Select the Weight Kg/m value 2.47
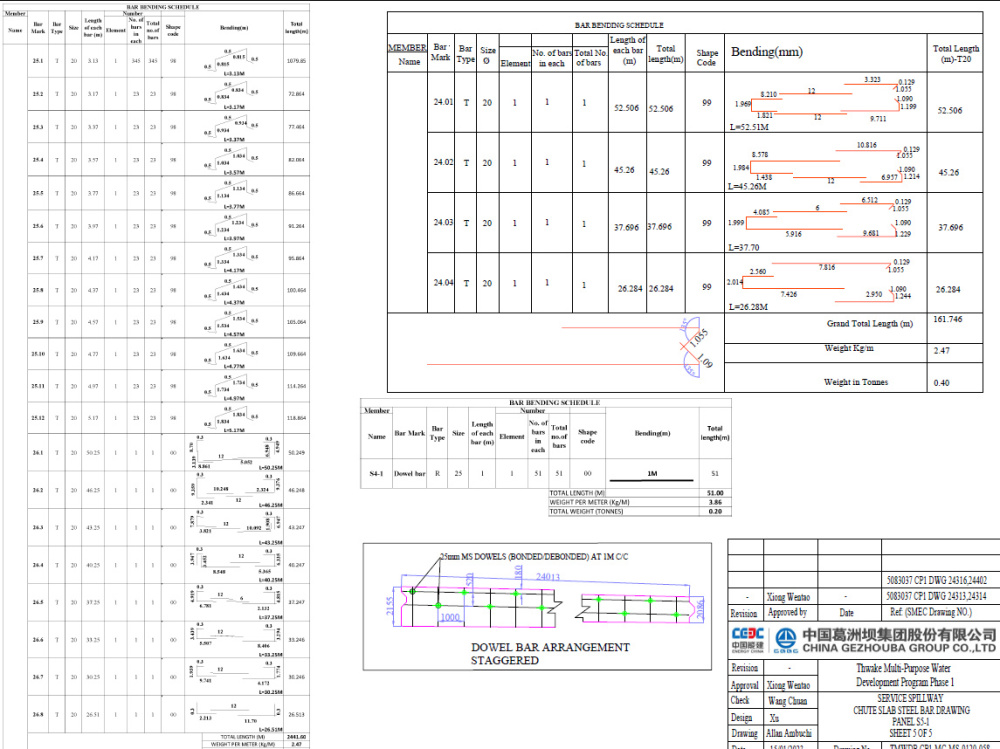 [940, 352]
